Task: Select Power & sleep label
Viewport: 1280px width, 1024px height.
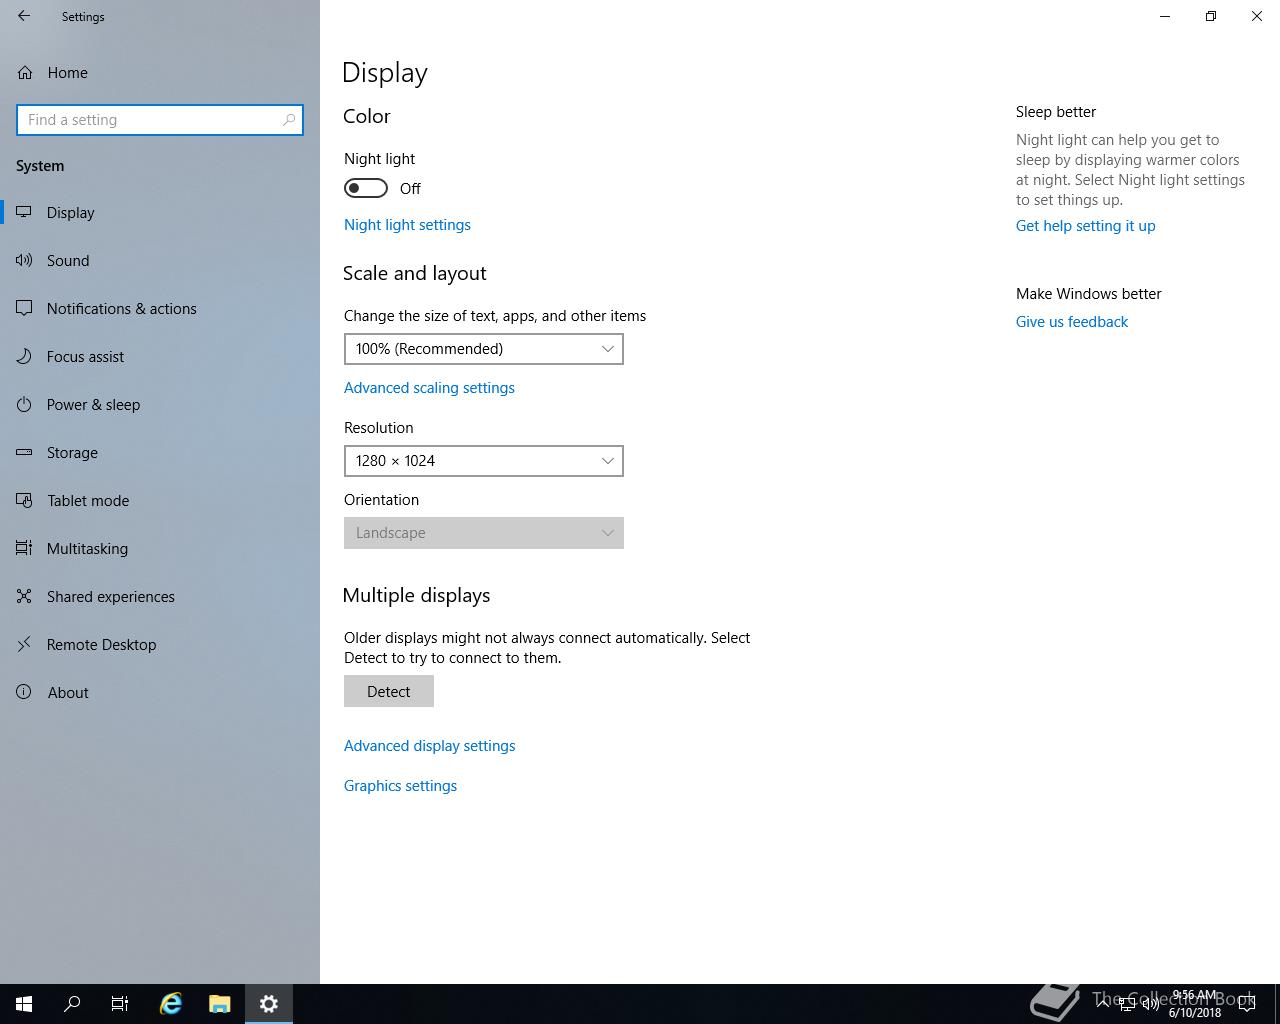Action: pyautogui.click(x=93, y=404)
